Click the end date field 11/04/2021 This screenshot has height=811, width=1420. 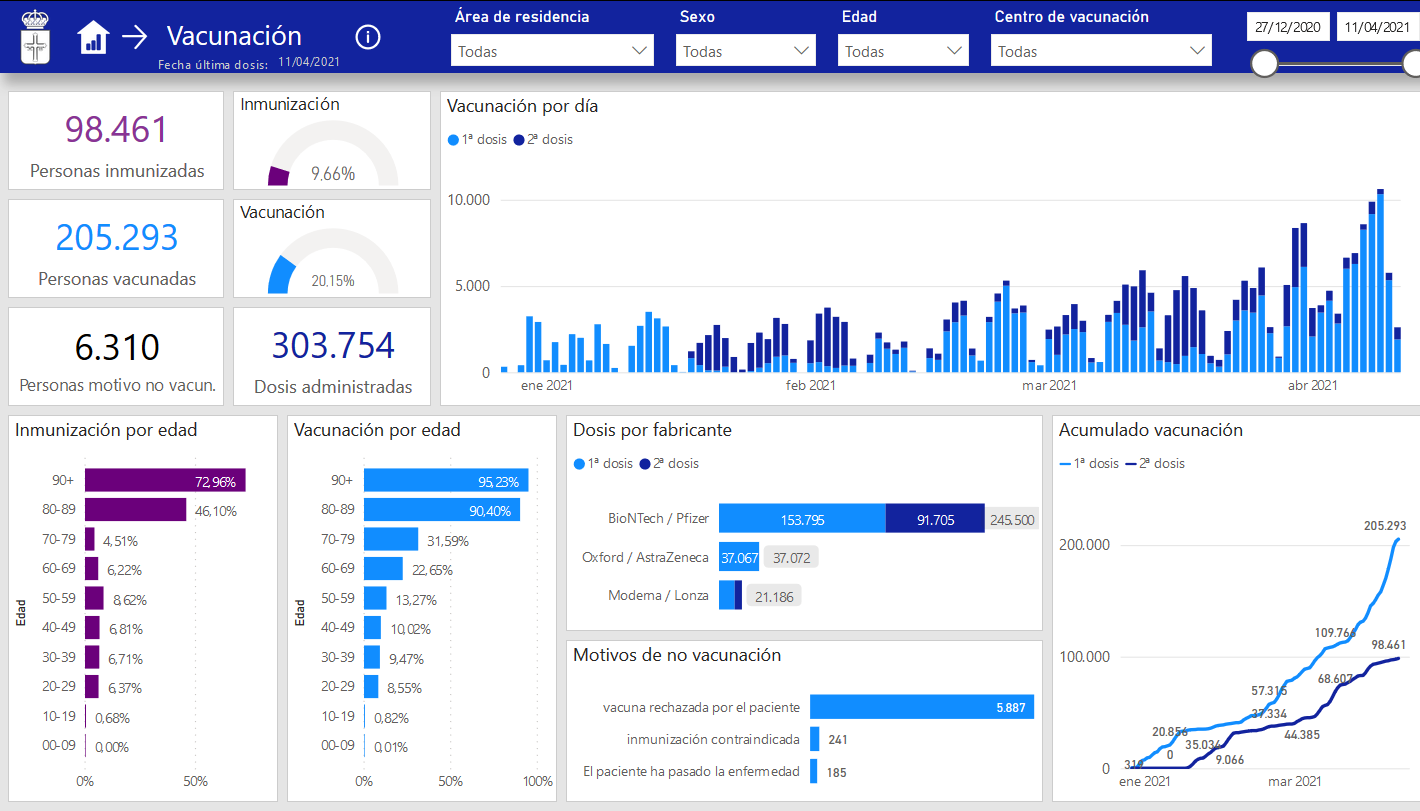tap(1378, 27)
